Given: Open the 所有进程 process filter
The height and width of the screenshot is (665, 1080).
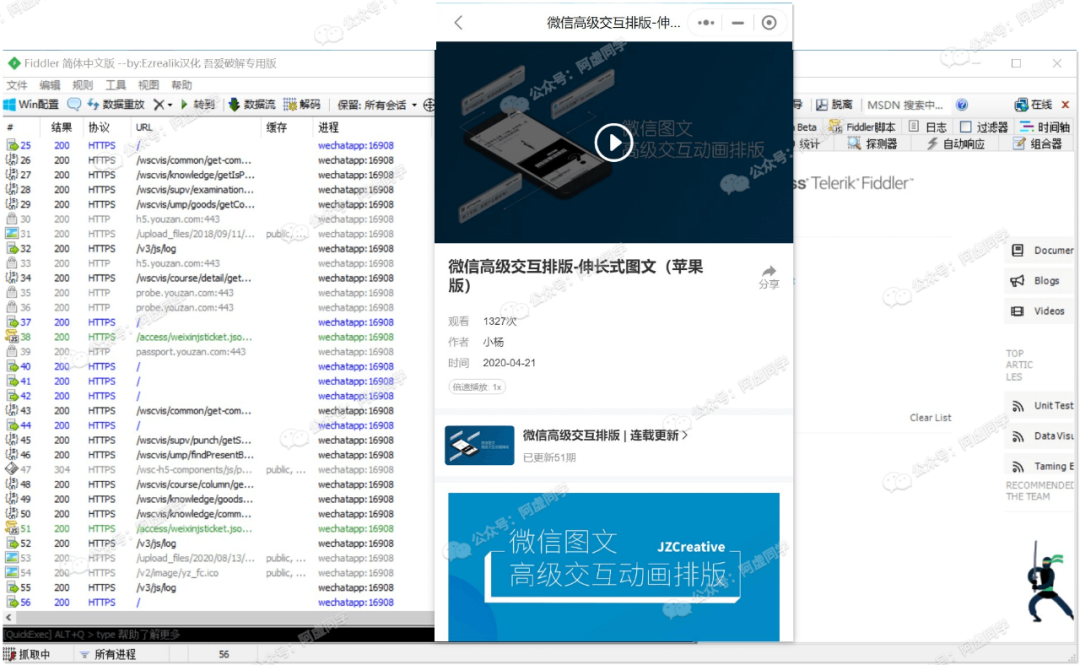Looking at the screenshot, I should pyautogui.click(x=108, y=654).
